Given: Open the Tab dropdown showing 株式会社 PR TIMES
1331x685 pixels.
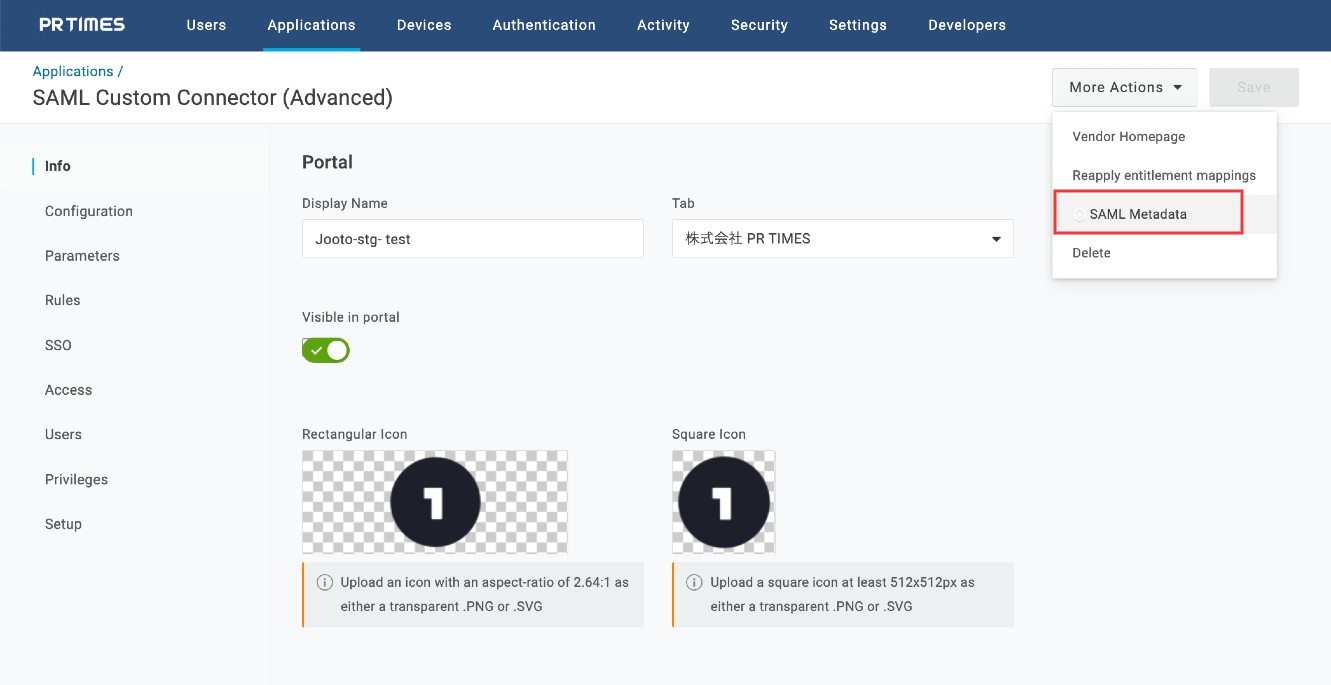Looking at the screenshot, I should pyautogui.click(x=842, y=239).
